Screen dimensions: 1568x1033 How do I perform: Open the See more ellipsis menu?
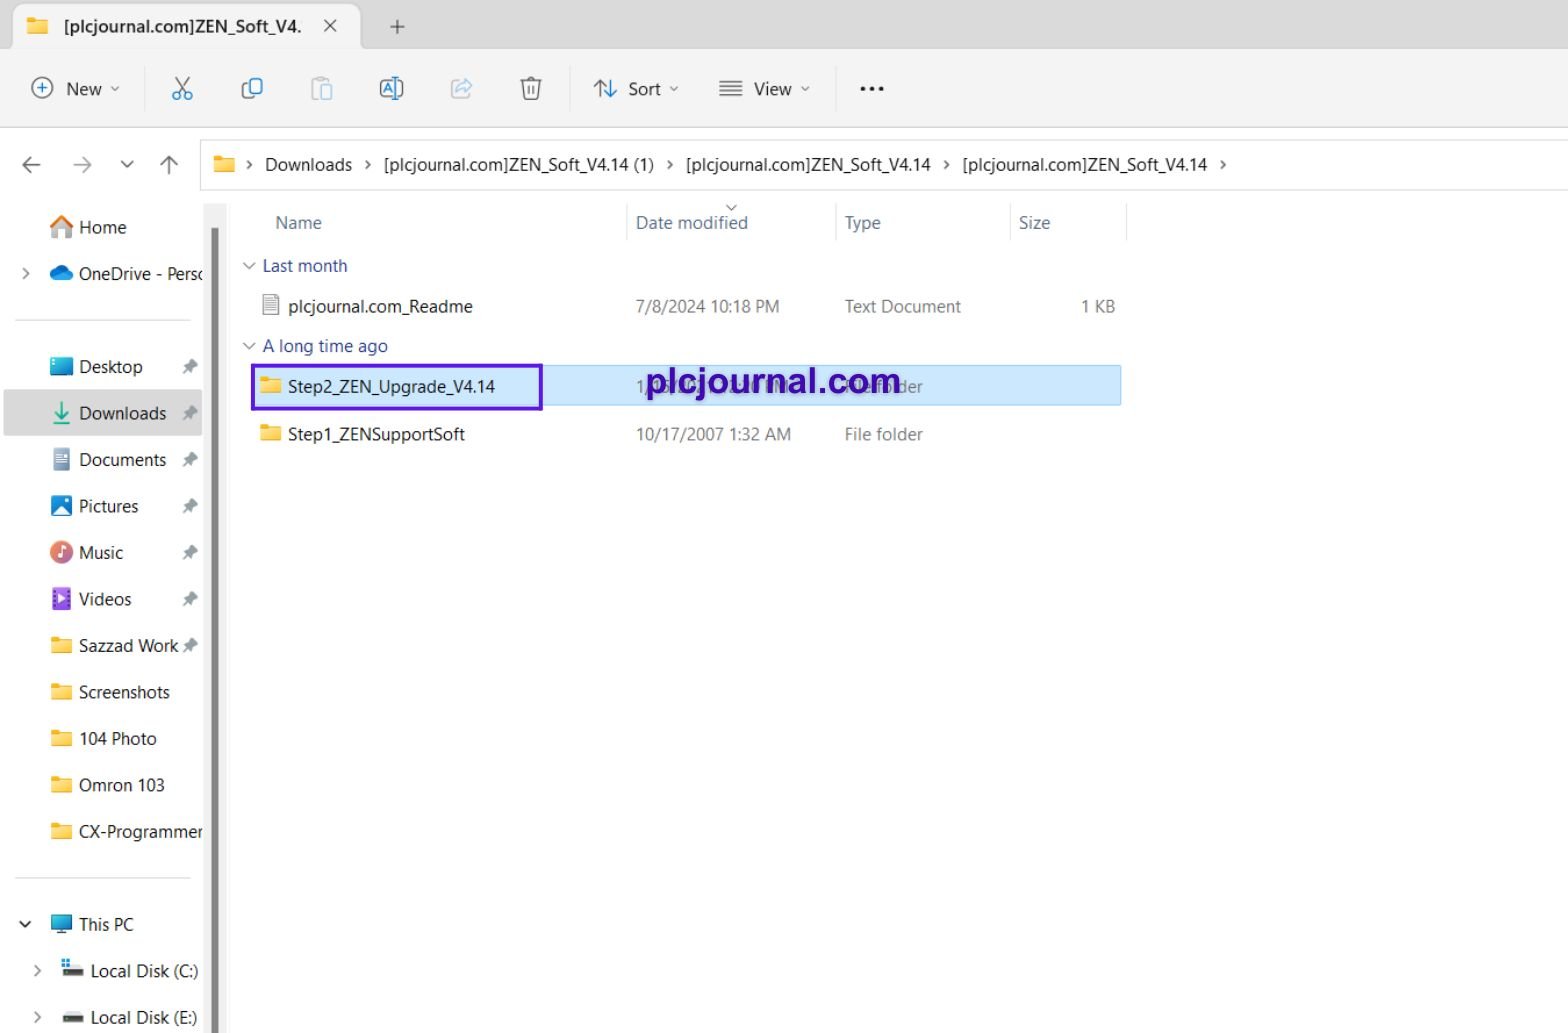coord(872,89)
